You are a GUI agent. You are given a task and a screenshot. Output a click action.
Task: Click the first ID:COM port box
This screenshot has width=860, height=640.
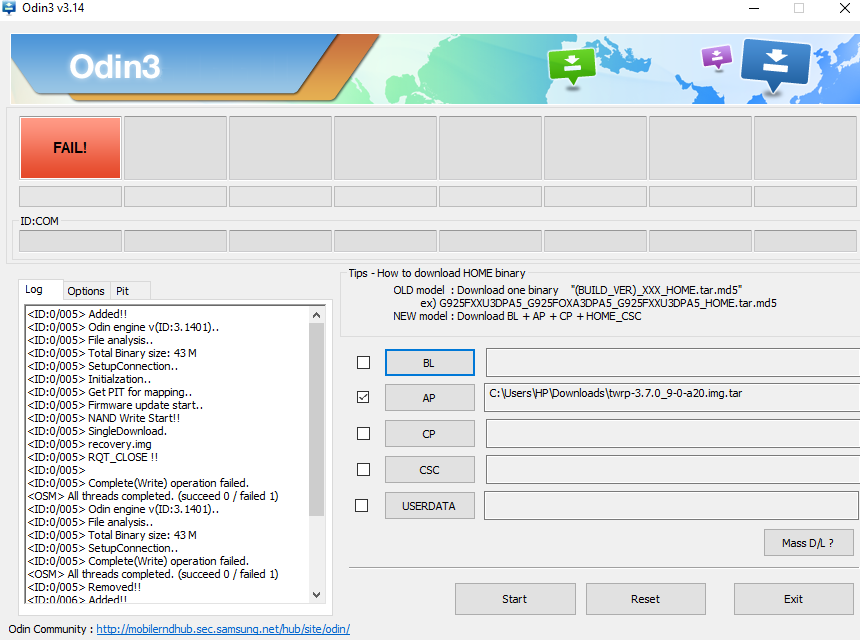tap(70, 241)
